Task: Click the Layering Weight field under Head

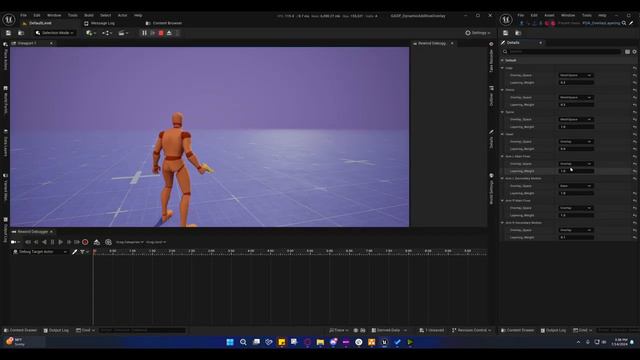Action: pyautogui.click(x=576, y=149)
